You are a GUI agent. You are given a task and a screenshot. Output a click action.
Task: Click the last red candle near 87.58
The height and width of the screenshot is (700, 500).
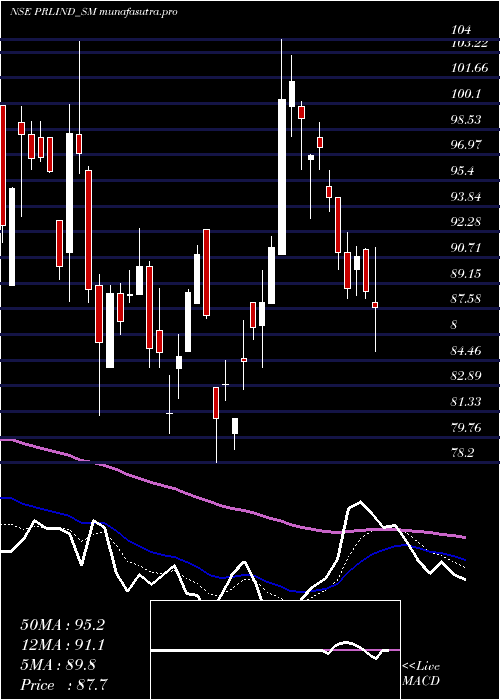click(x=375, y=305)
